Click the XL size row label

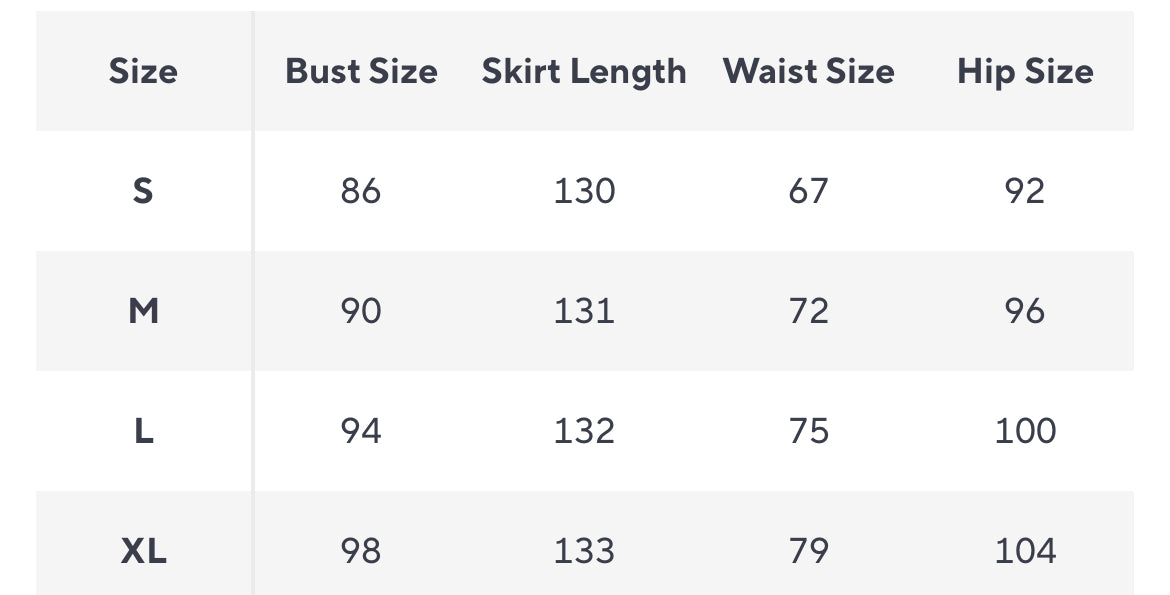coord(143,551)
